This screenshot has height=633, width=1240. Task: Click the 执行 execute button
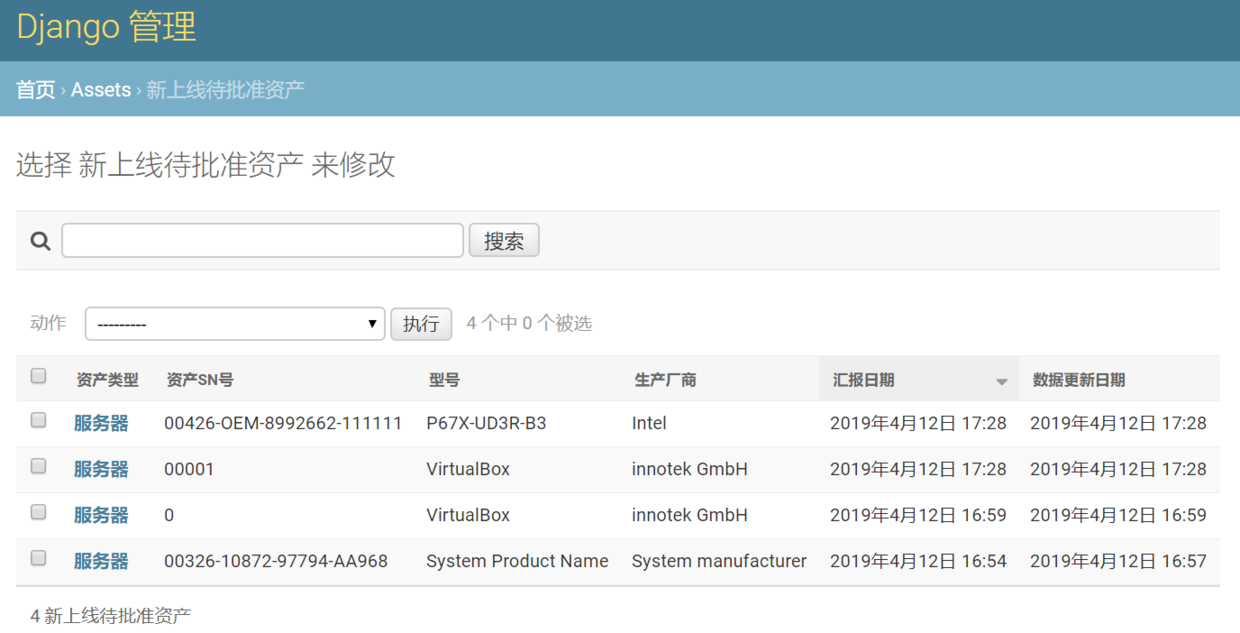(x=421, y=324)
